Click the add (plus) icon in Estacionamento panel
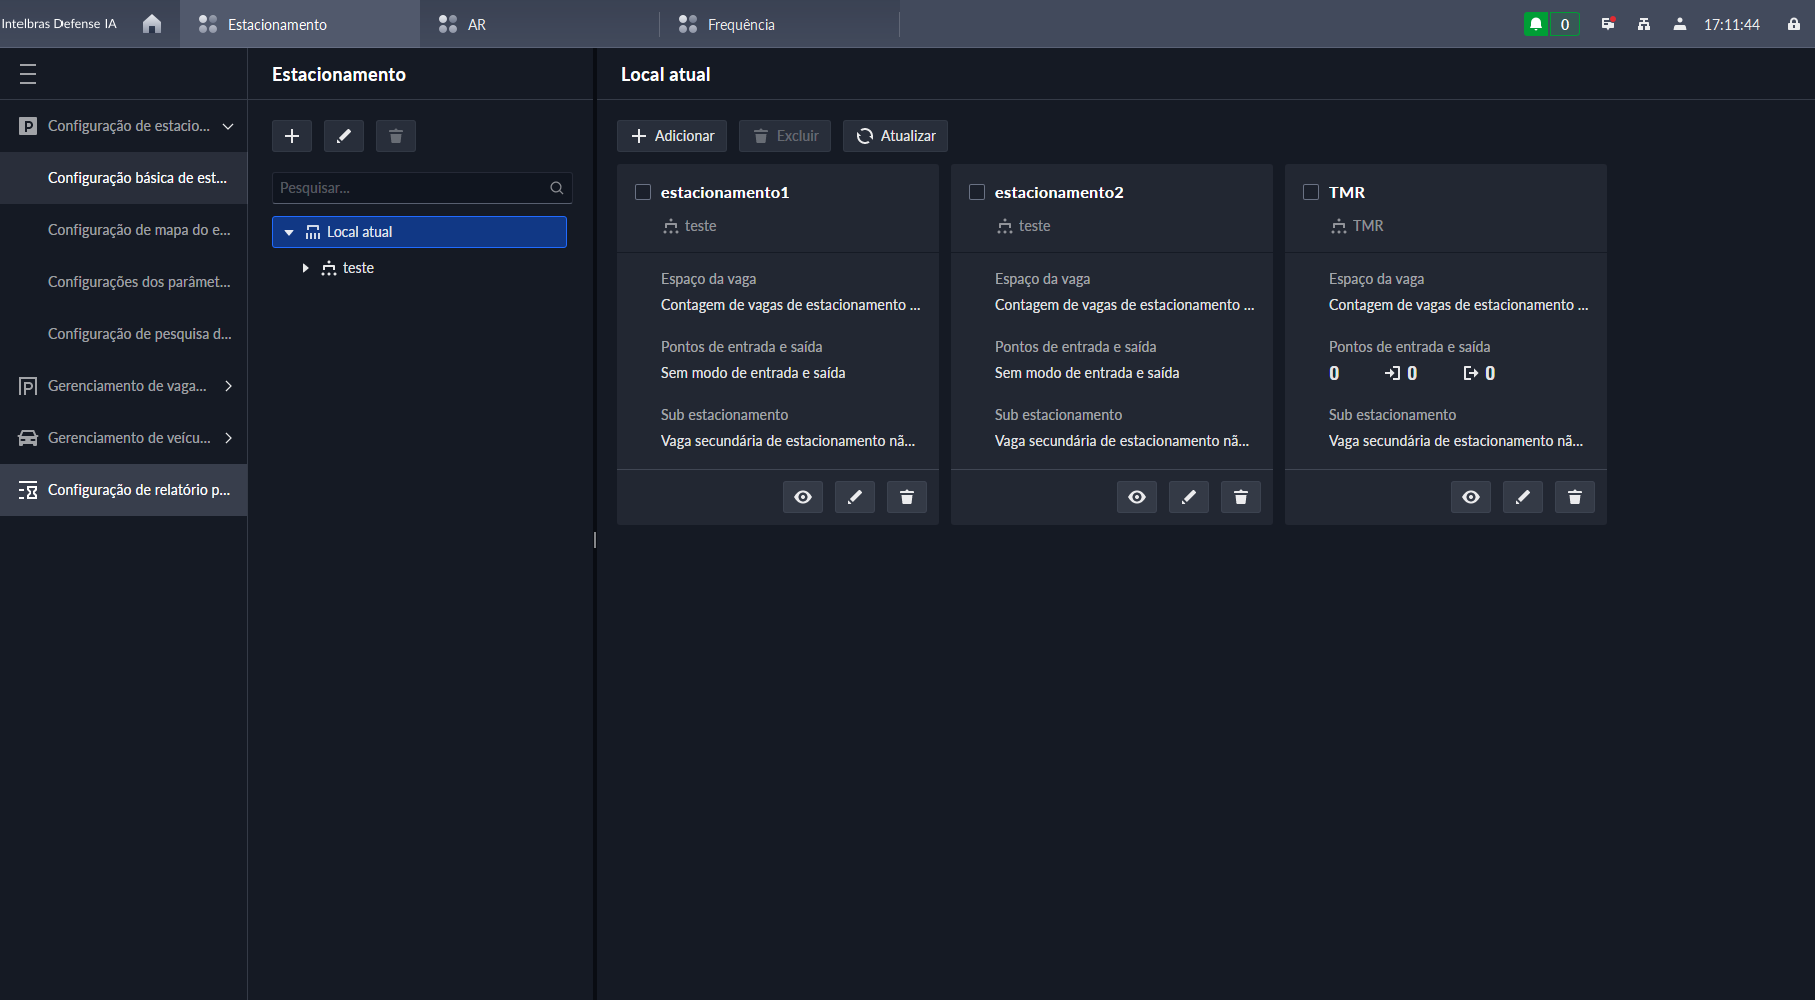 [x=292, y=136]
